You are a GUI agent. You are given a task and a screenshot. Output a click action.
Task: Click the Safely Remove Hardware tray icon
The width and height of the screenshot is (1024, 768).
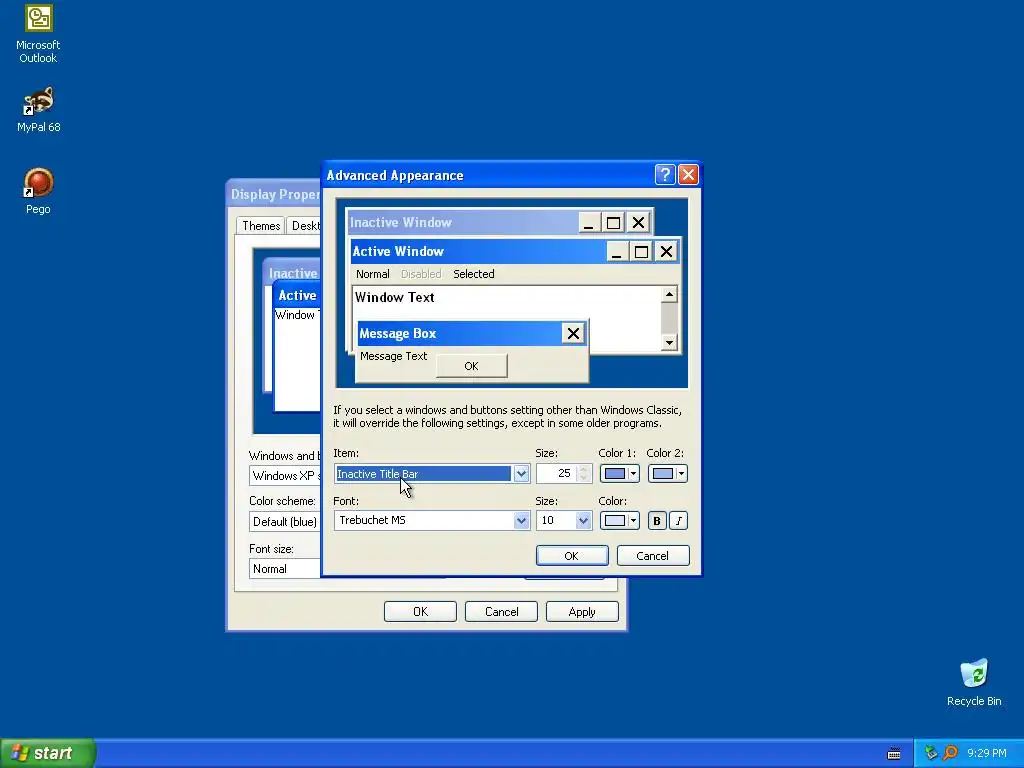(x=931, y=753)
